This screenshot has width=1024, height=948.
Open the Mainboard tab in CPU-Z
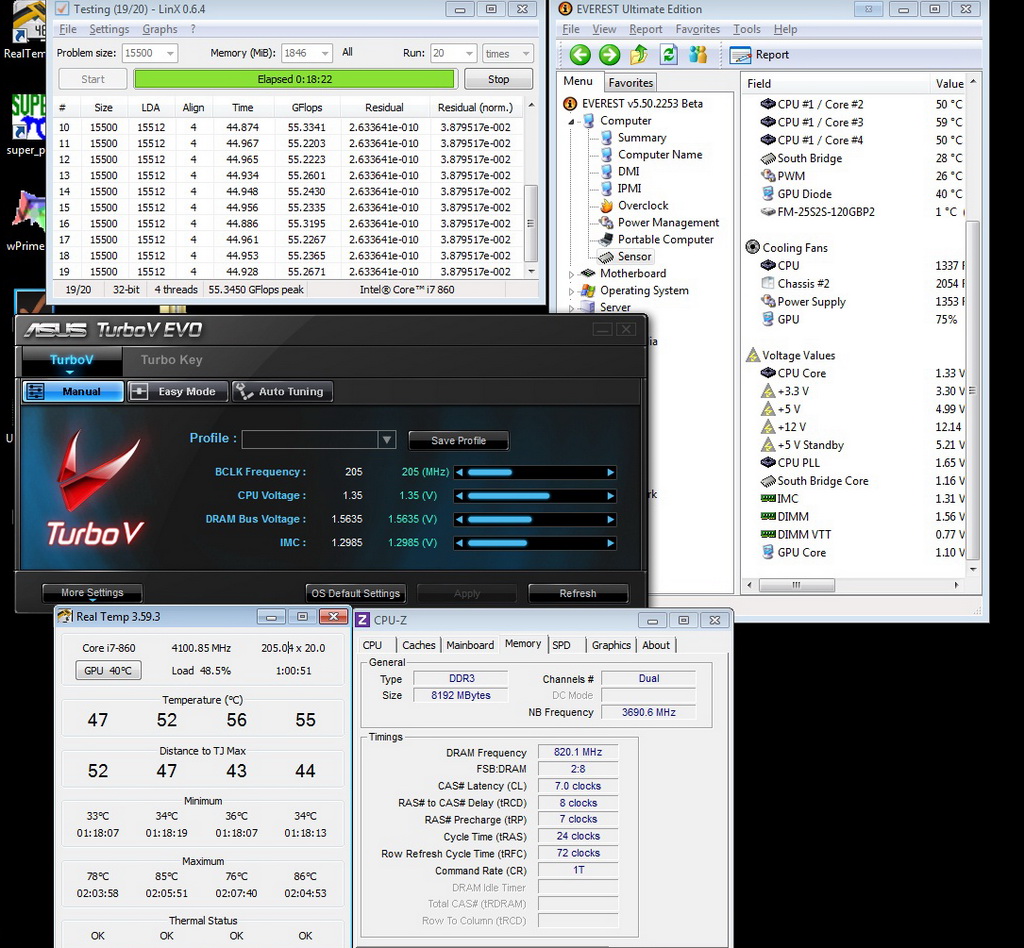click(x=470, y=645)
